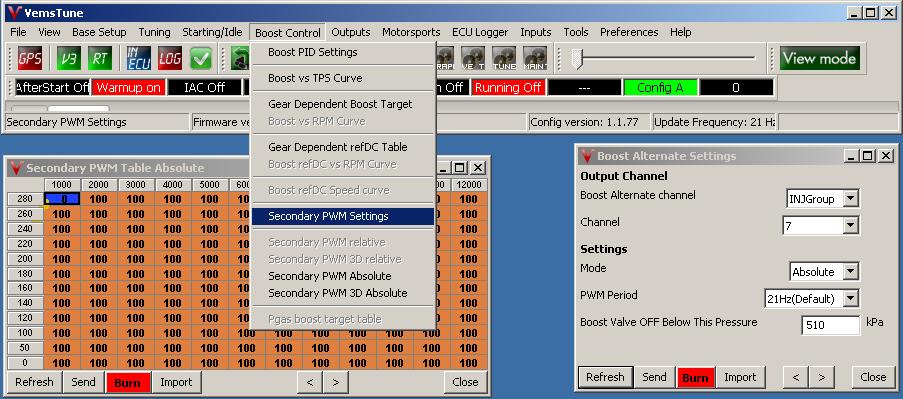Click Send in Secondary PWM Table window
The image size is (903, 399).
[x=84, y=382]
